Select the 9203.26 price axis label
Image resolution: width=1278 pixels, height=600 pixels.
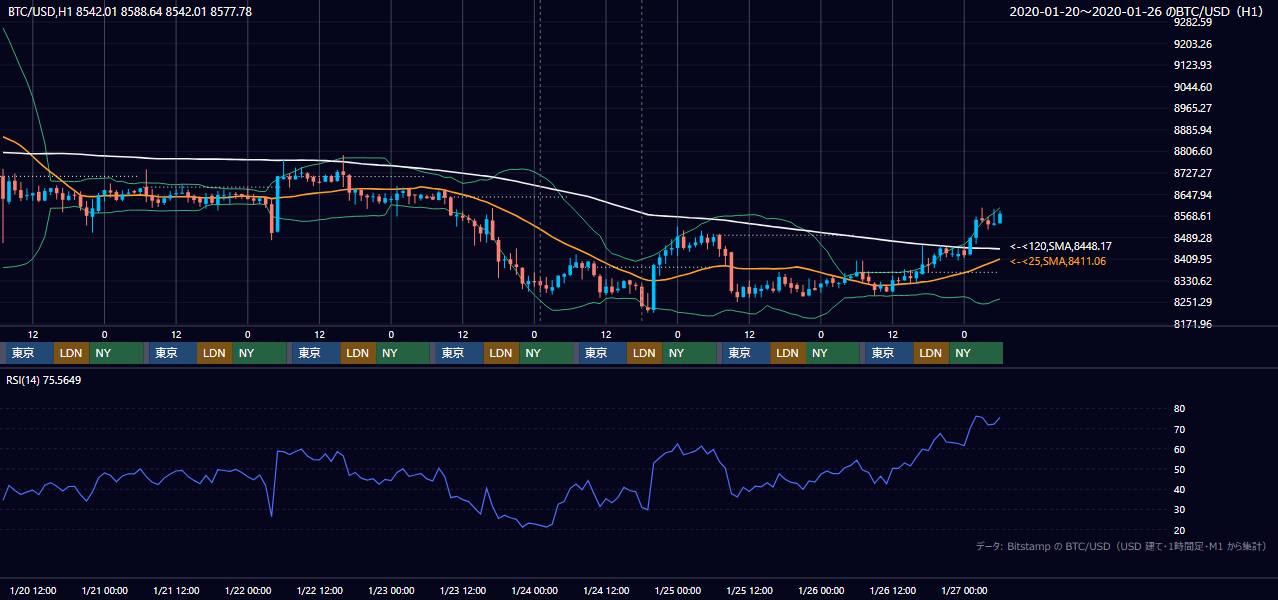[1193, 44]
